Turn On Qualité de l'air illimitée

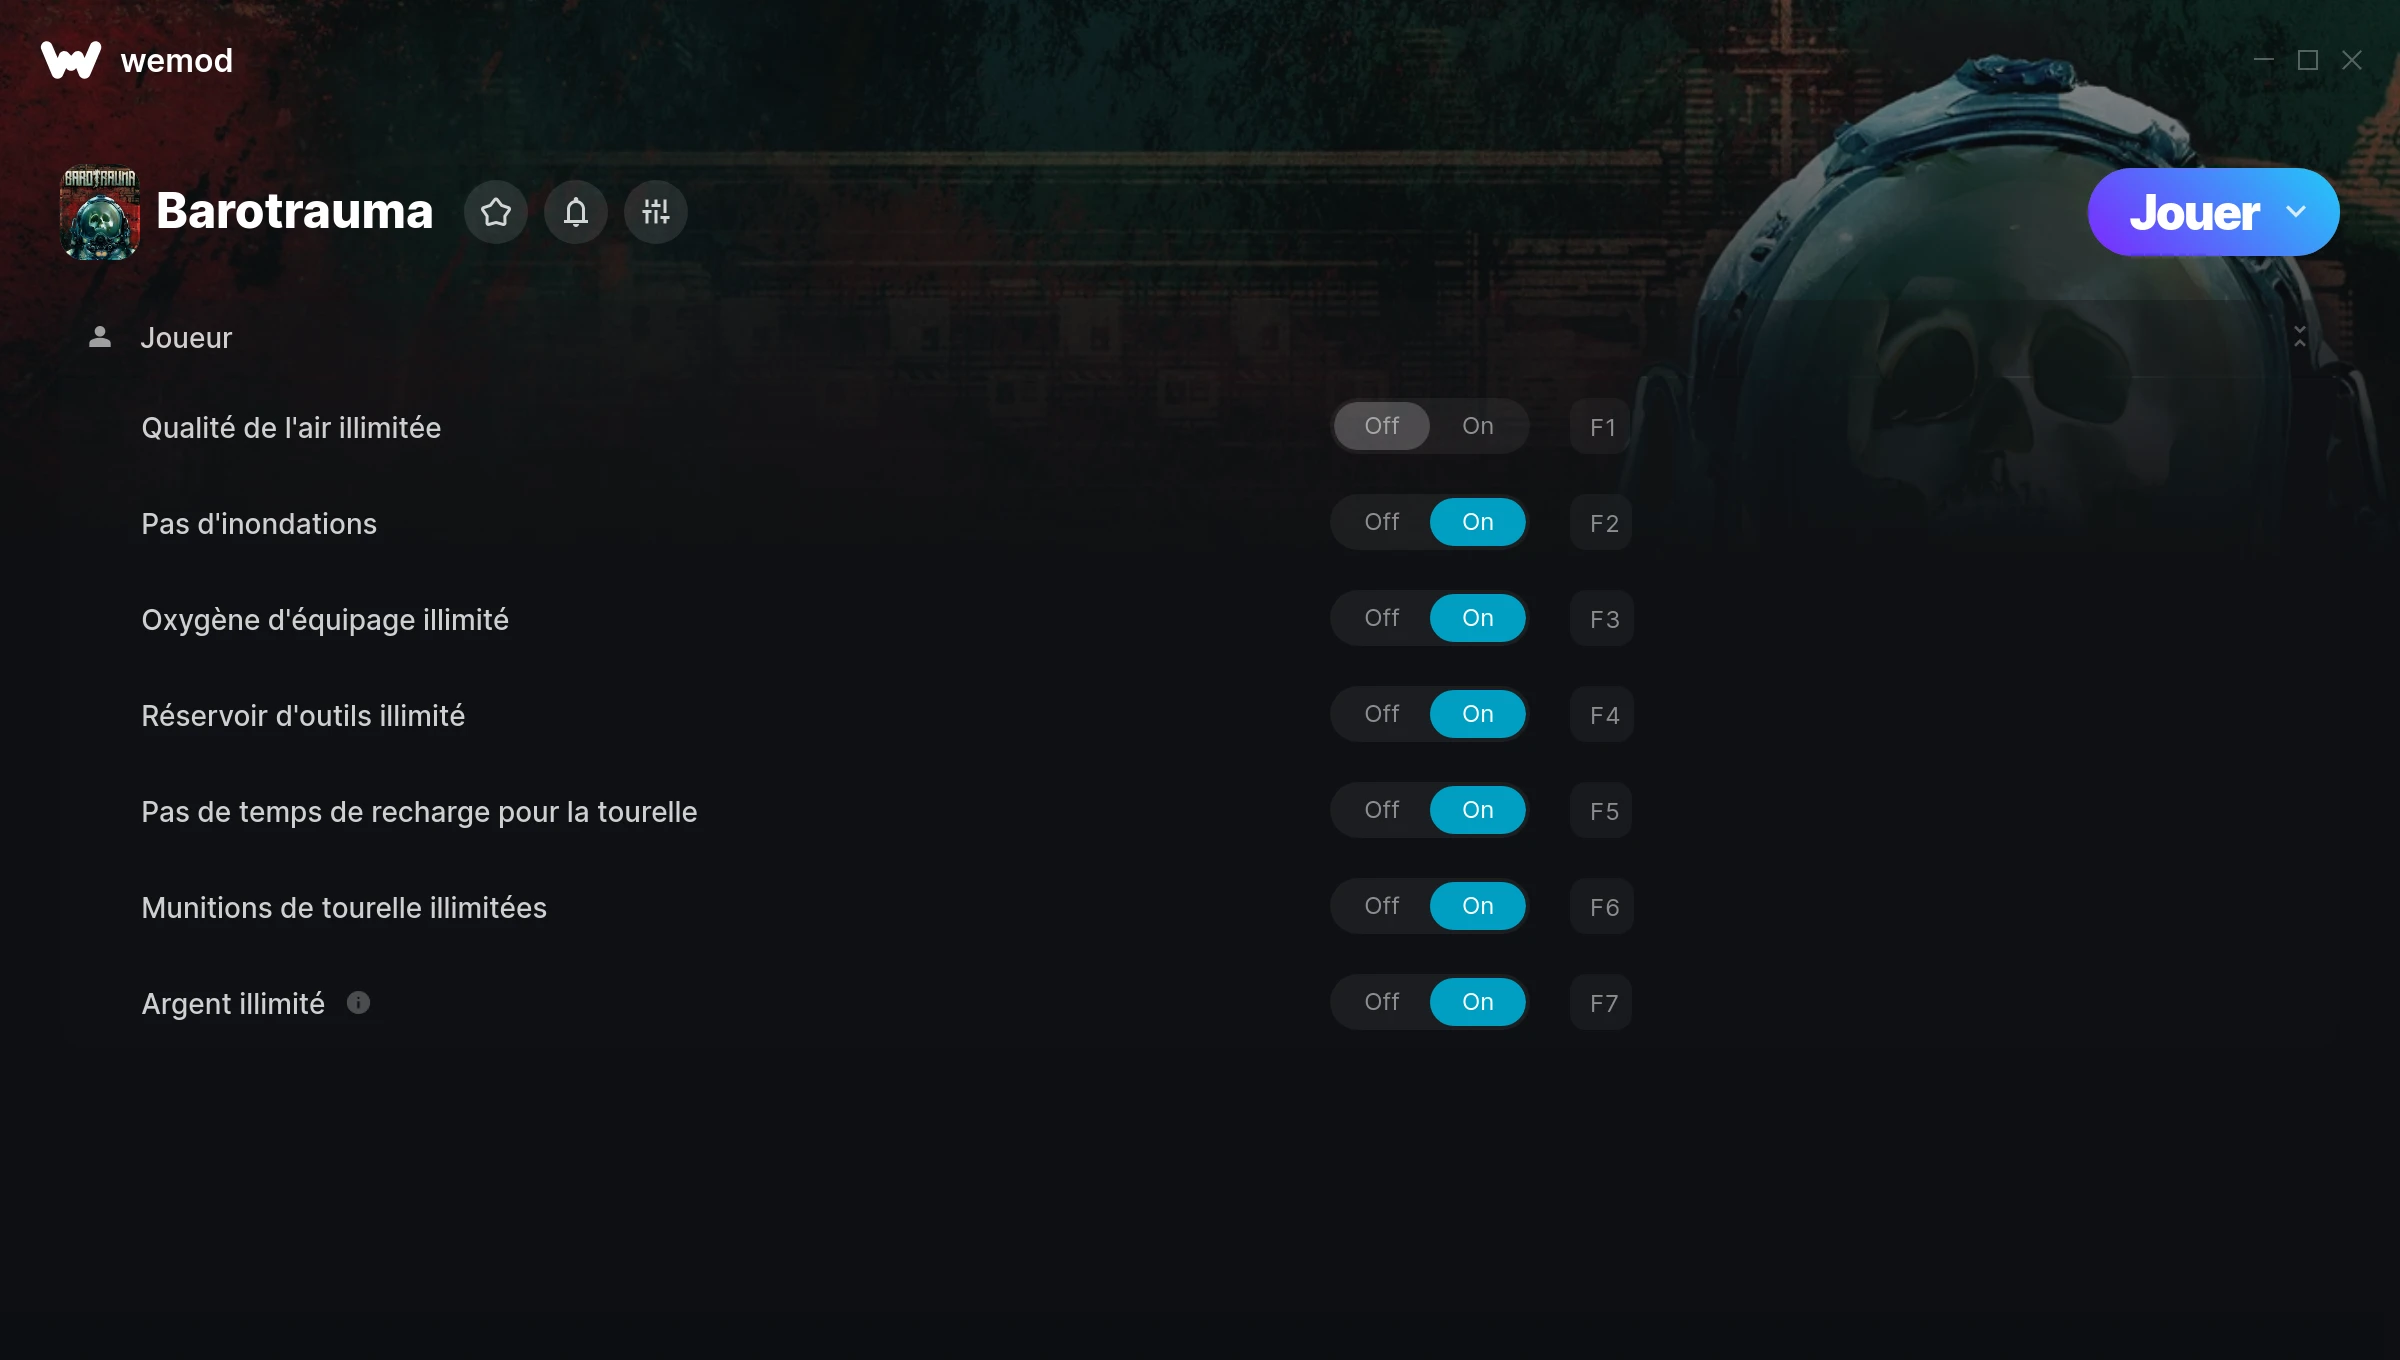point(1478,426)
